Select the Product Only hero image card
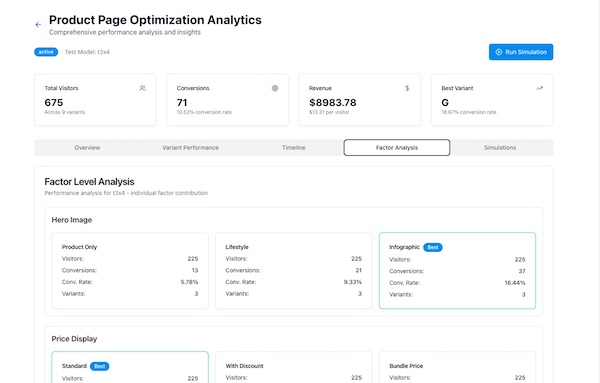 [x=130, y=271]
